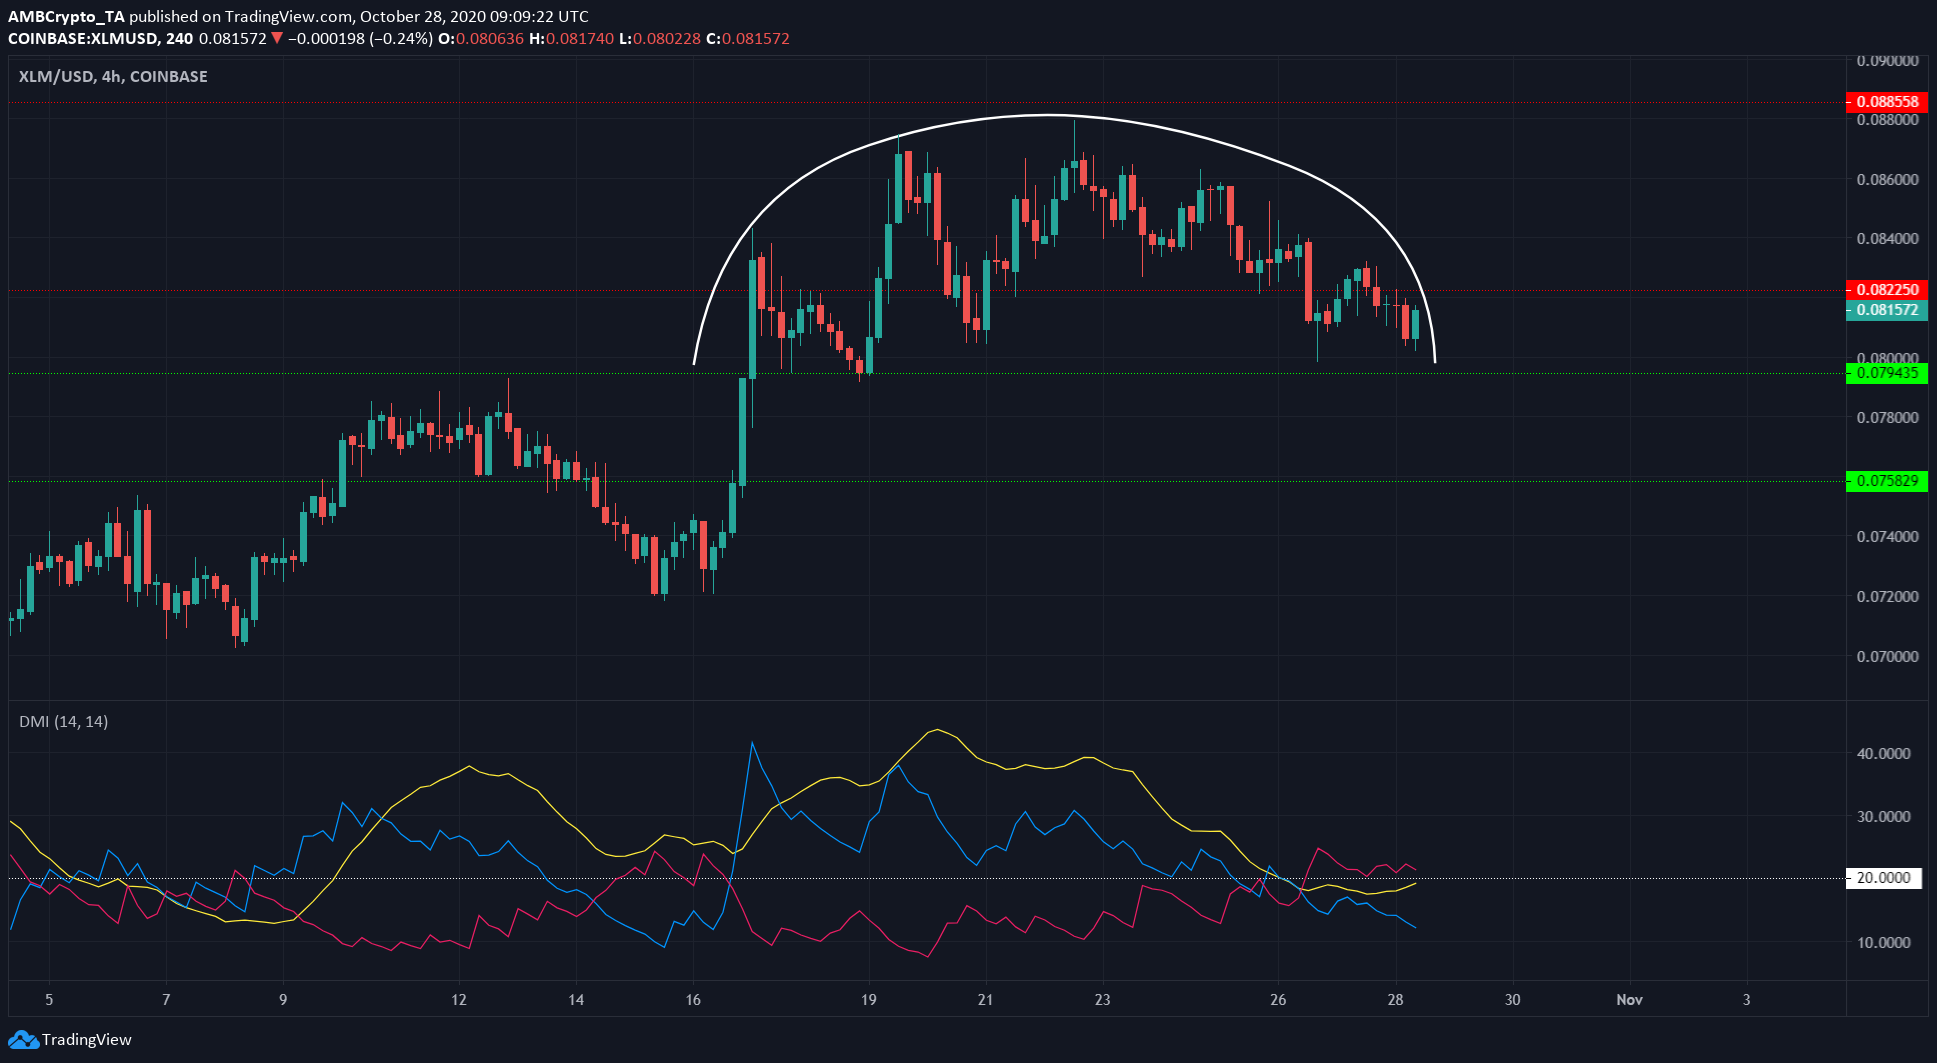Click the date label 16 on time axis
1937x1063 pixels.
coord(693,1000)
